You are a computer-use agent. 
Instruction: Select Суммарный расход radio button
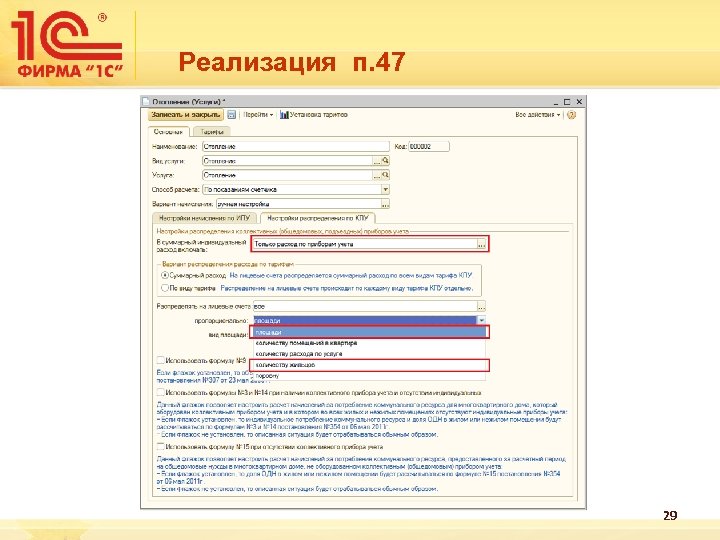pyautogui.click(x=165, y=276)
